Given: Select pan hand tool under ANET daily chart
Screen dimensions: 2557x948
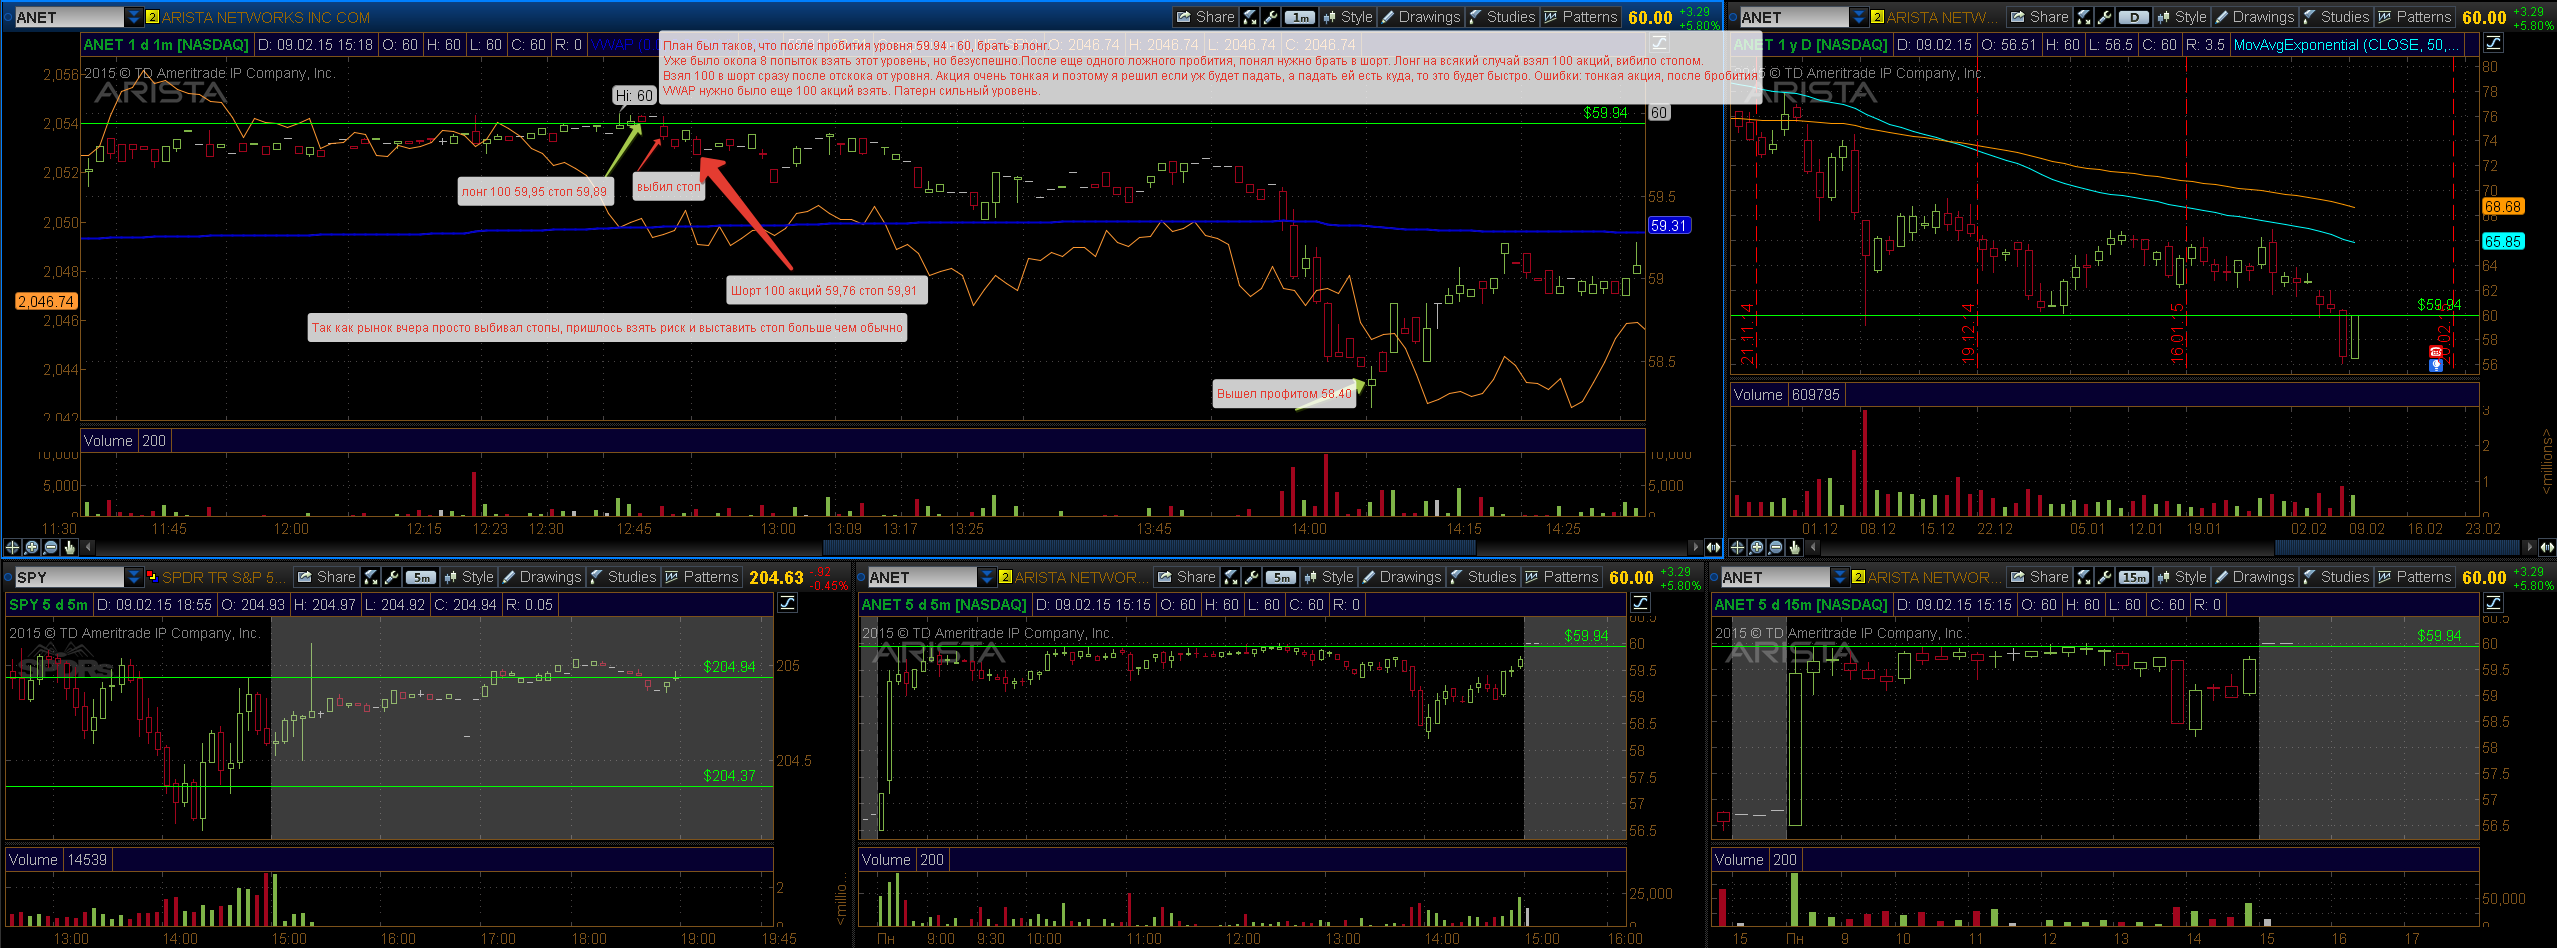Looking at the screenshot, I should coord(1795,547).
